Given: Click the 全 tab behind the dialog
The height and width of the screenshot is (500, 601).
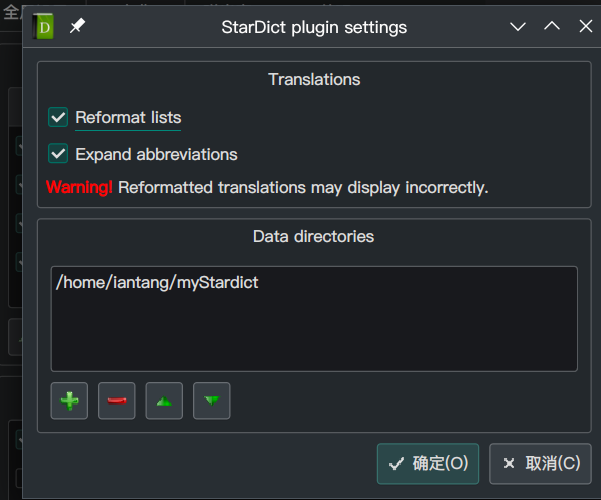Looking at the screenshot, I should 11,10.
